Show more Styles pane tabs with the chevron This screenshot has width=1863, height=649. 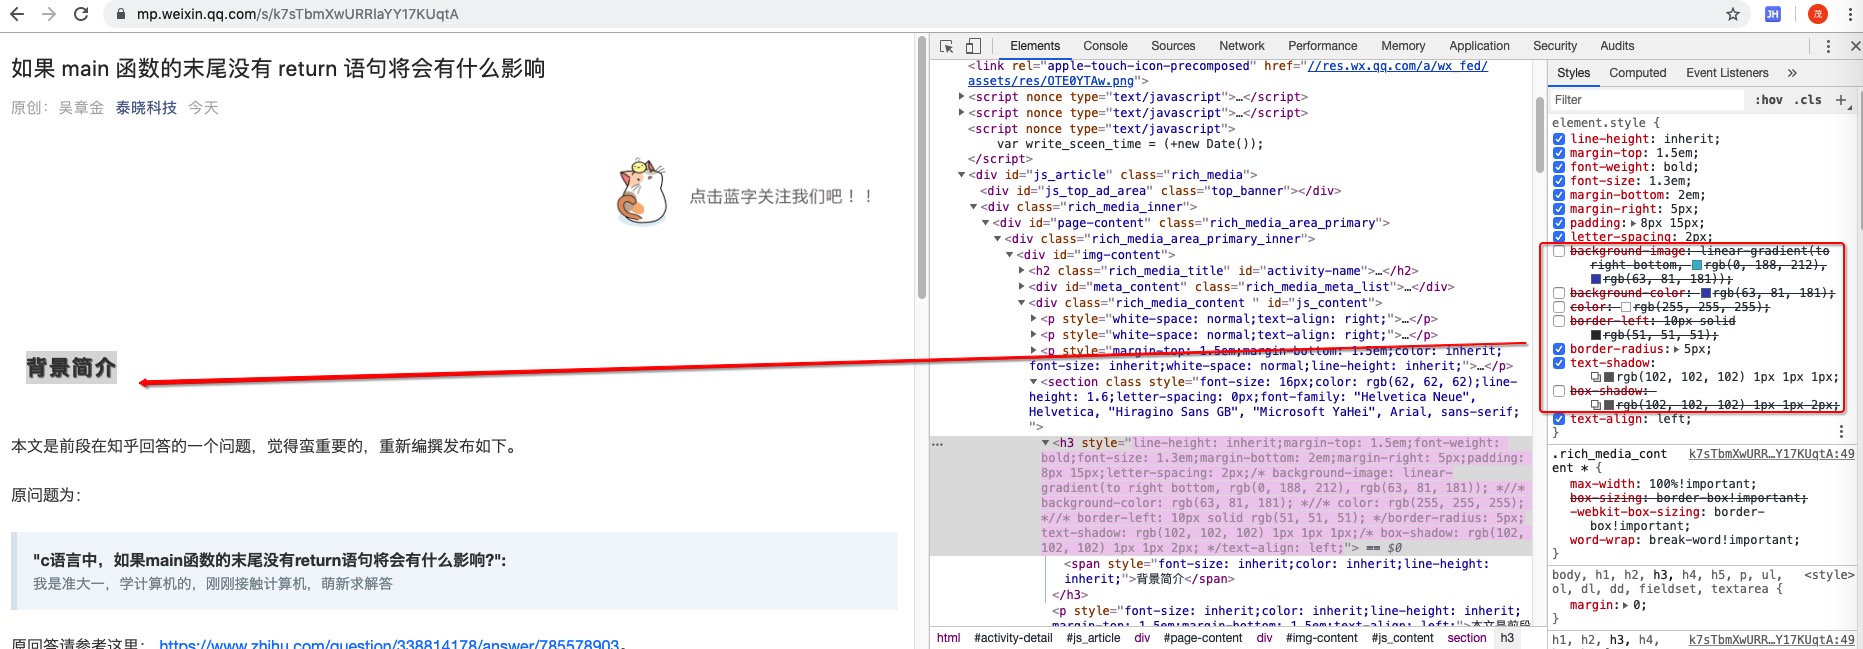1792,73
